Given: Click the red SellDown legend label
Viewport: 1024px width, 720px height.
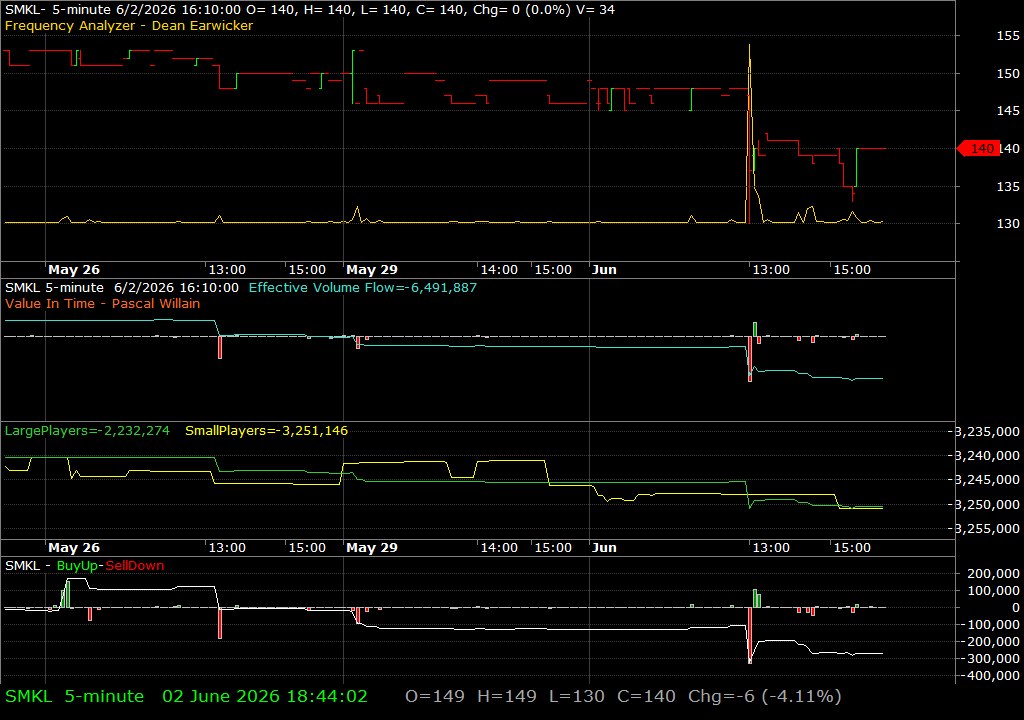Looking at the screenshot, I should pyautogui.click(x=135, y=565).
